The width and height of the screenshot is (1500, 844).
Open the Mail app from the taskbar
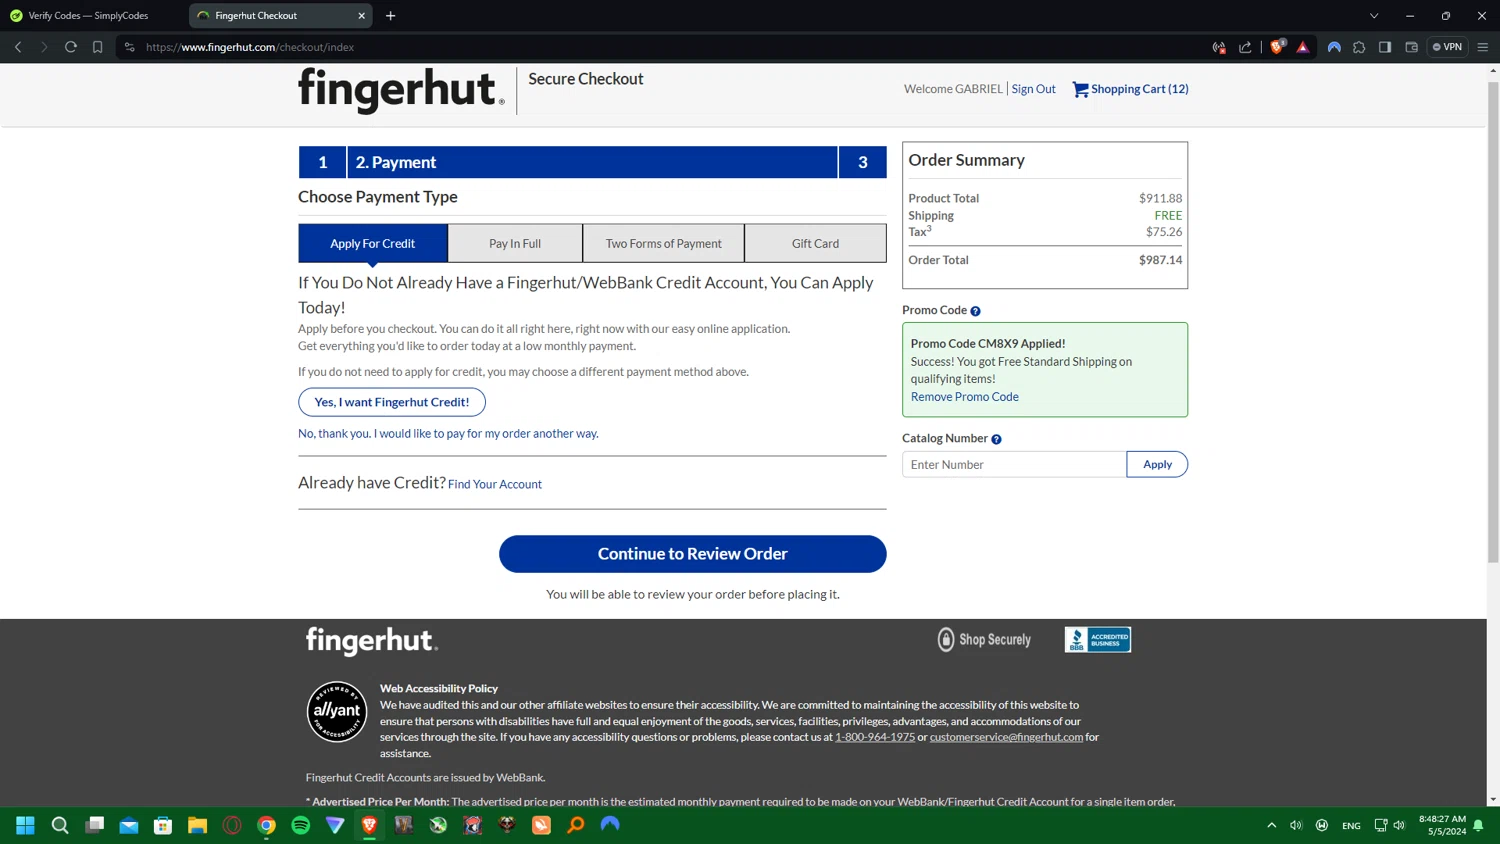pos(129,825)
